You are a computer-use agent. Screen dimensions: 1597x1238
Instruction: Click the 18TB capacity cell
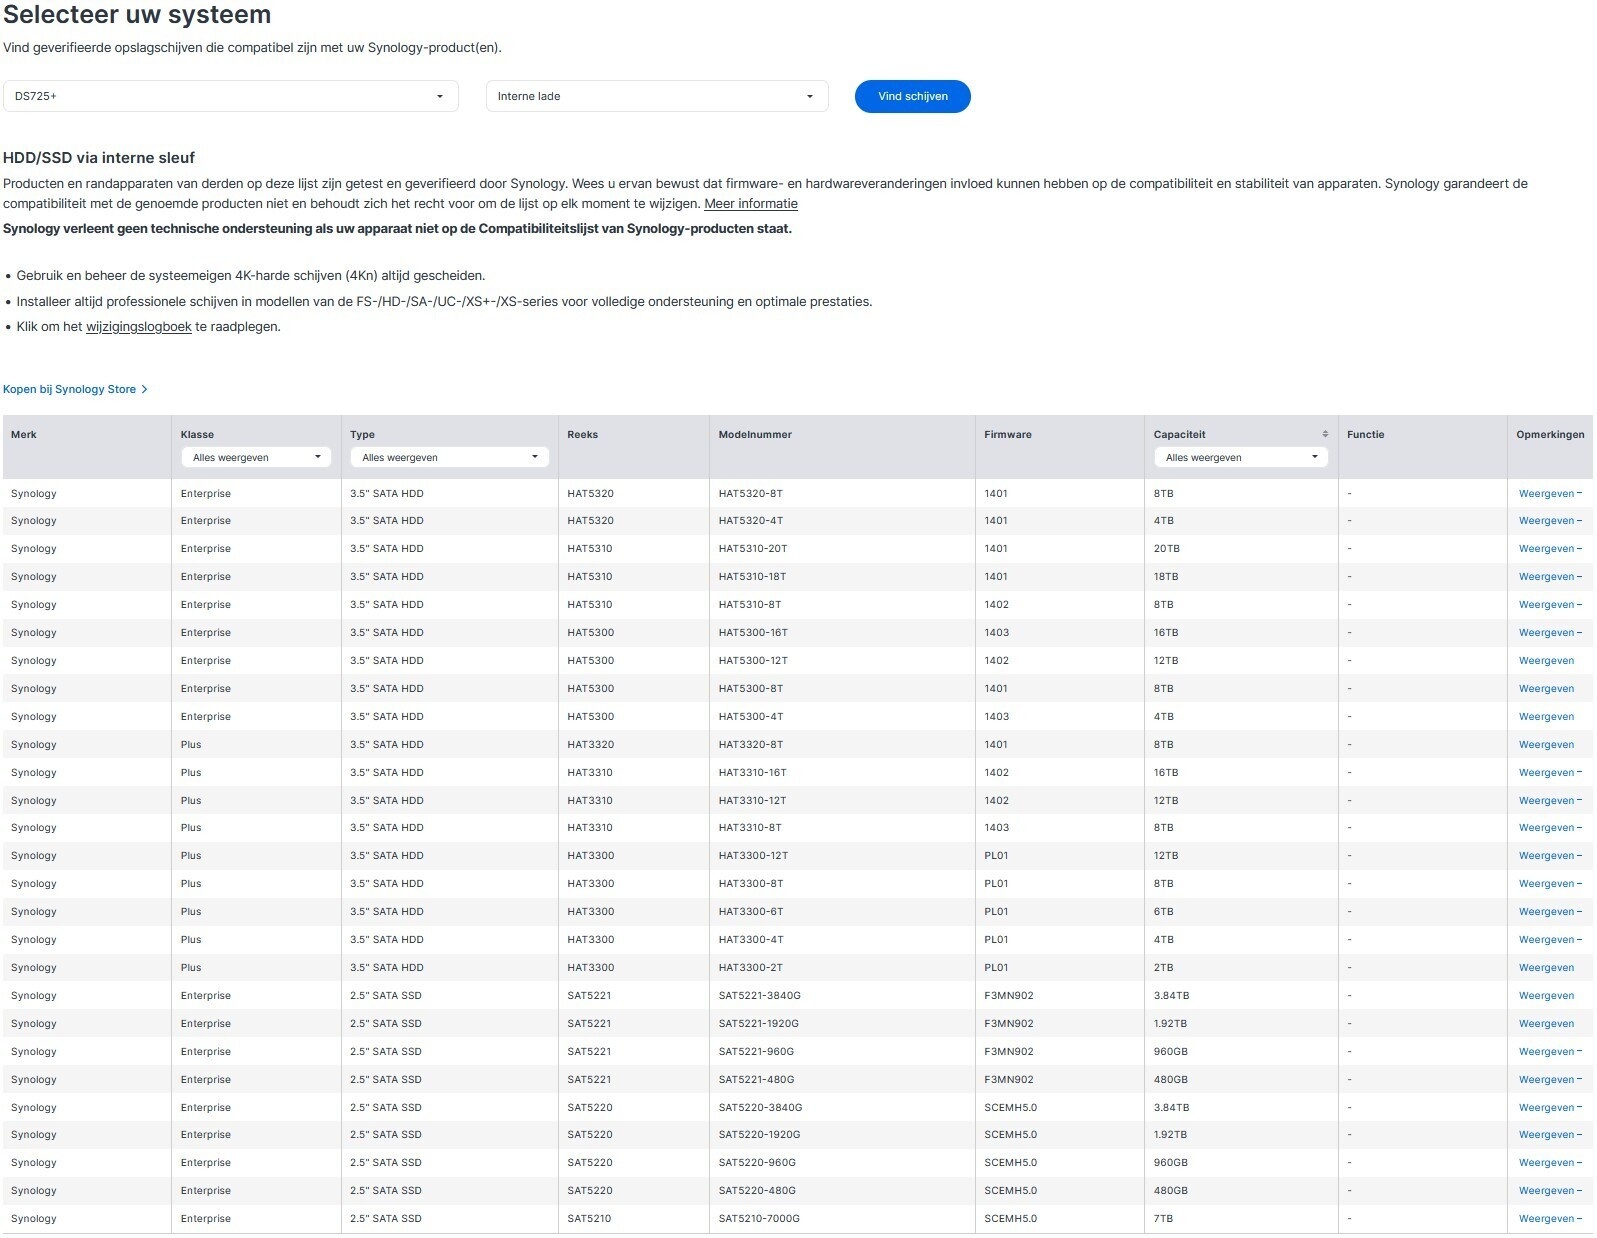pos(1165,577)
